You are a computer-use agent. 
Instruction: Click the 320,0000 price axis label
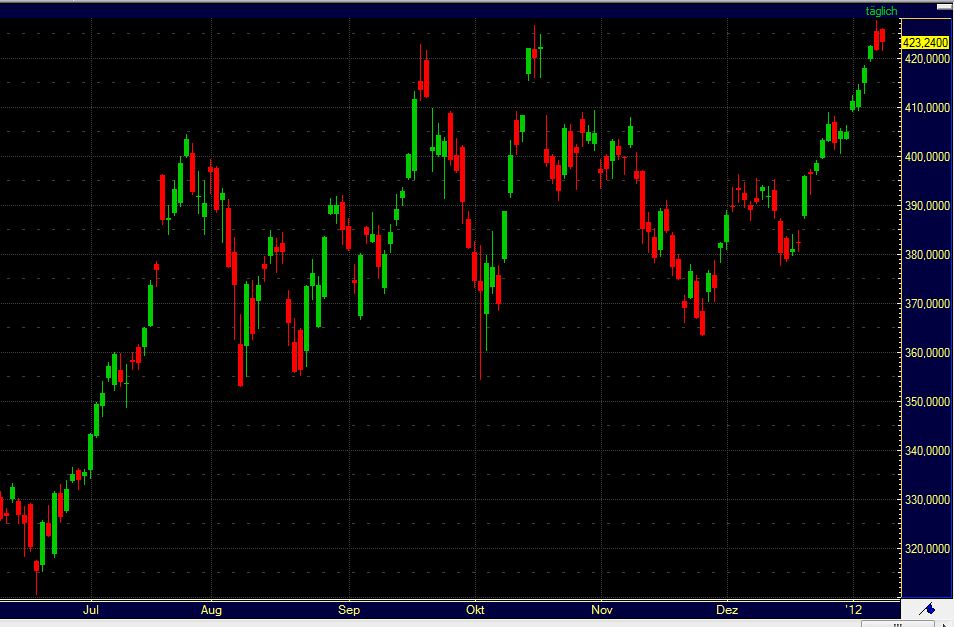[927, 549]
